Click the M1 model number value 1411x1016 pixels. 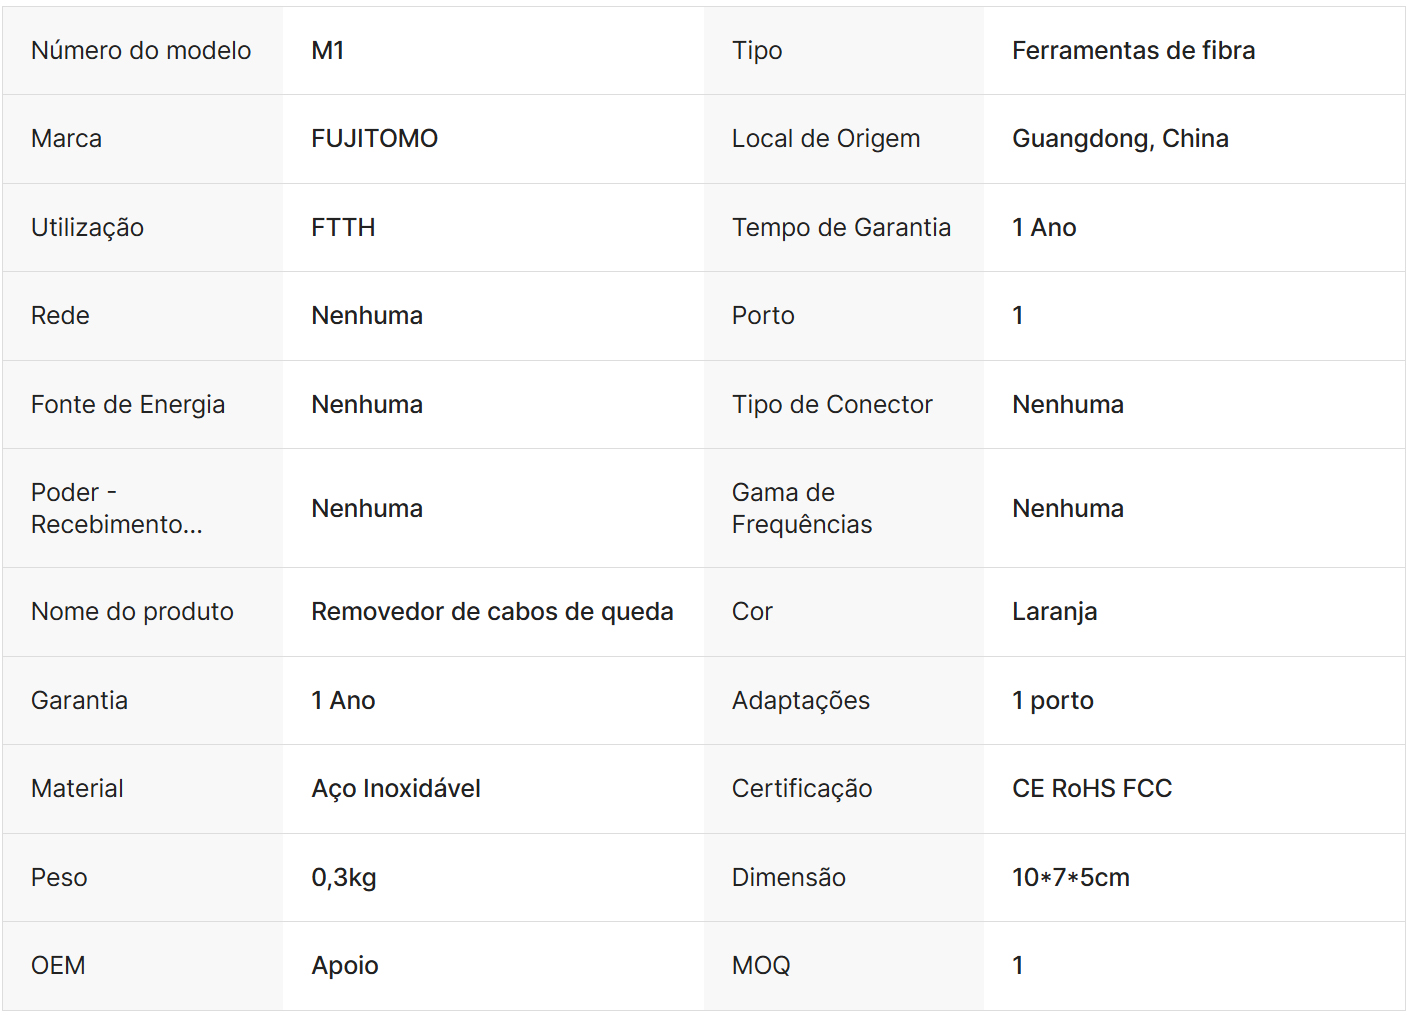(328, 51)
